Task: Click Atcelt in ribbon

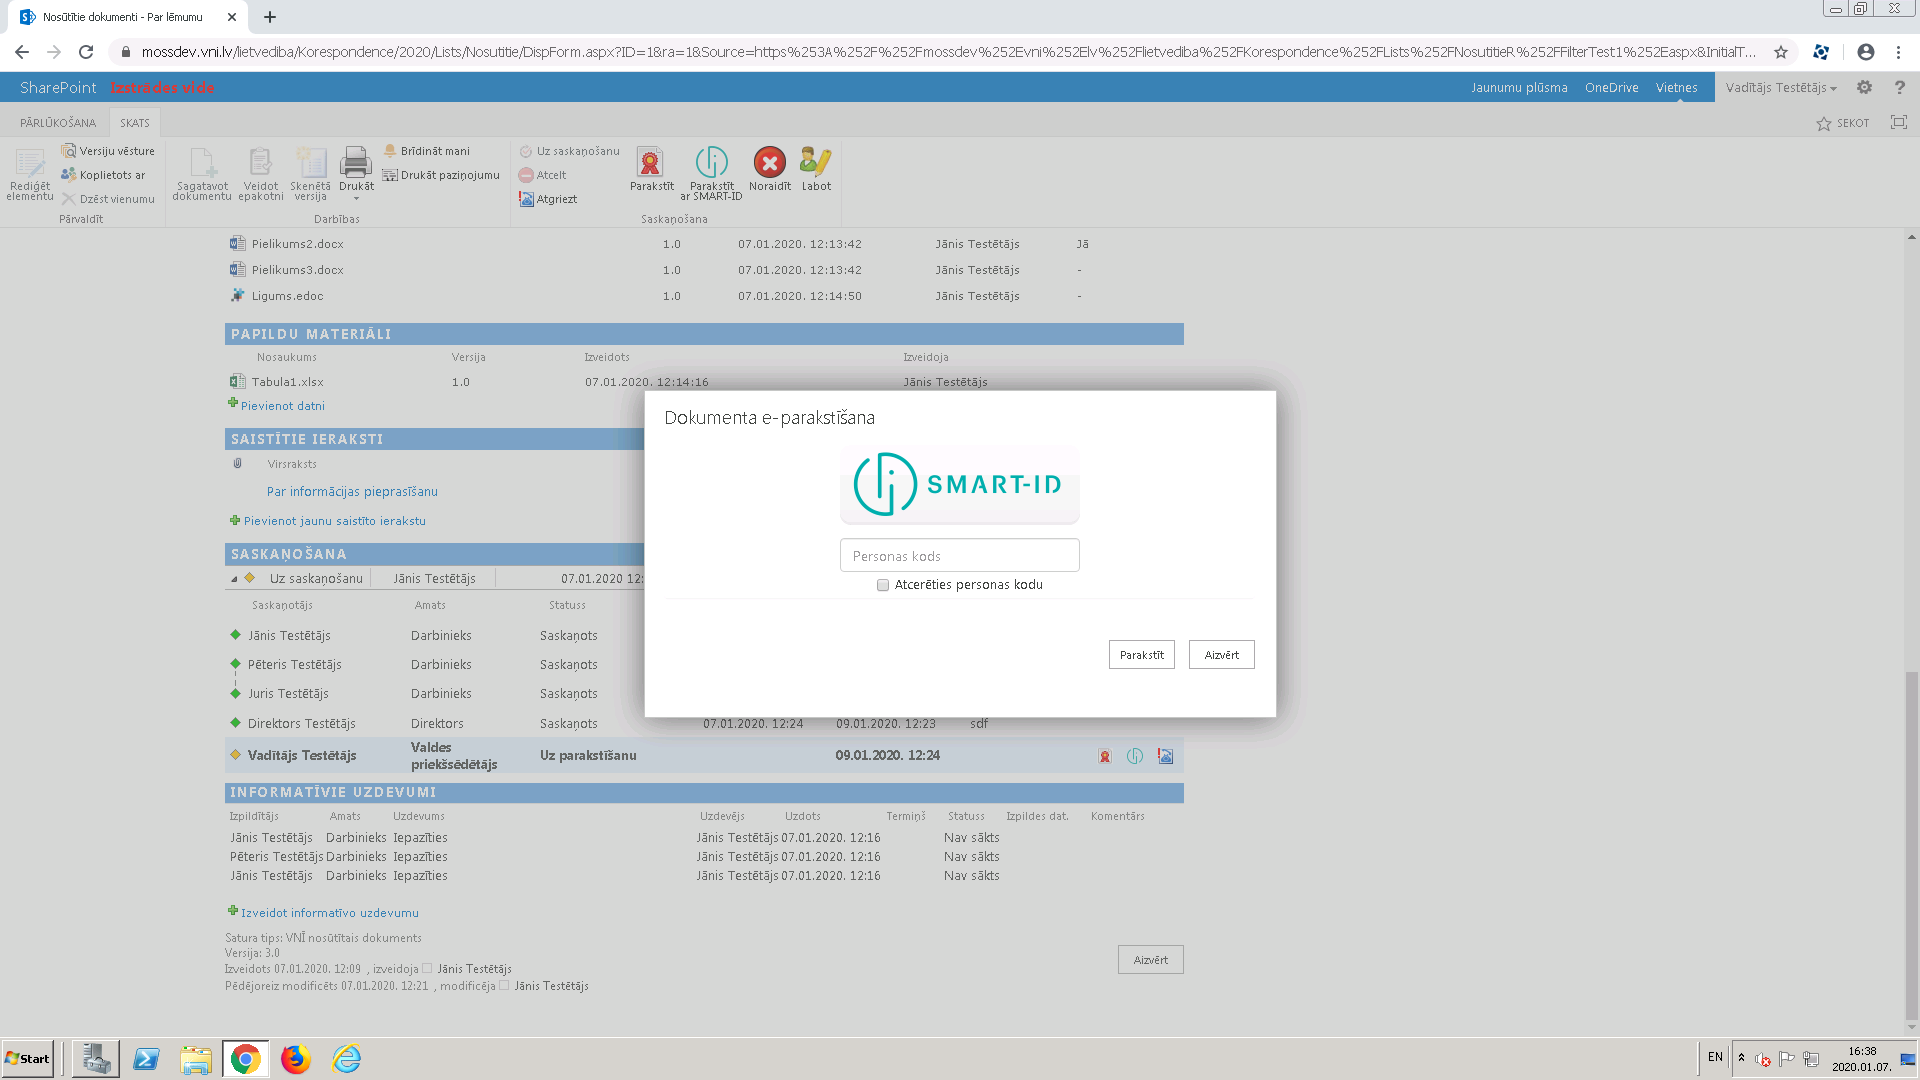Action: pyautogui.click(x=542, y=175)
